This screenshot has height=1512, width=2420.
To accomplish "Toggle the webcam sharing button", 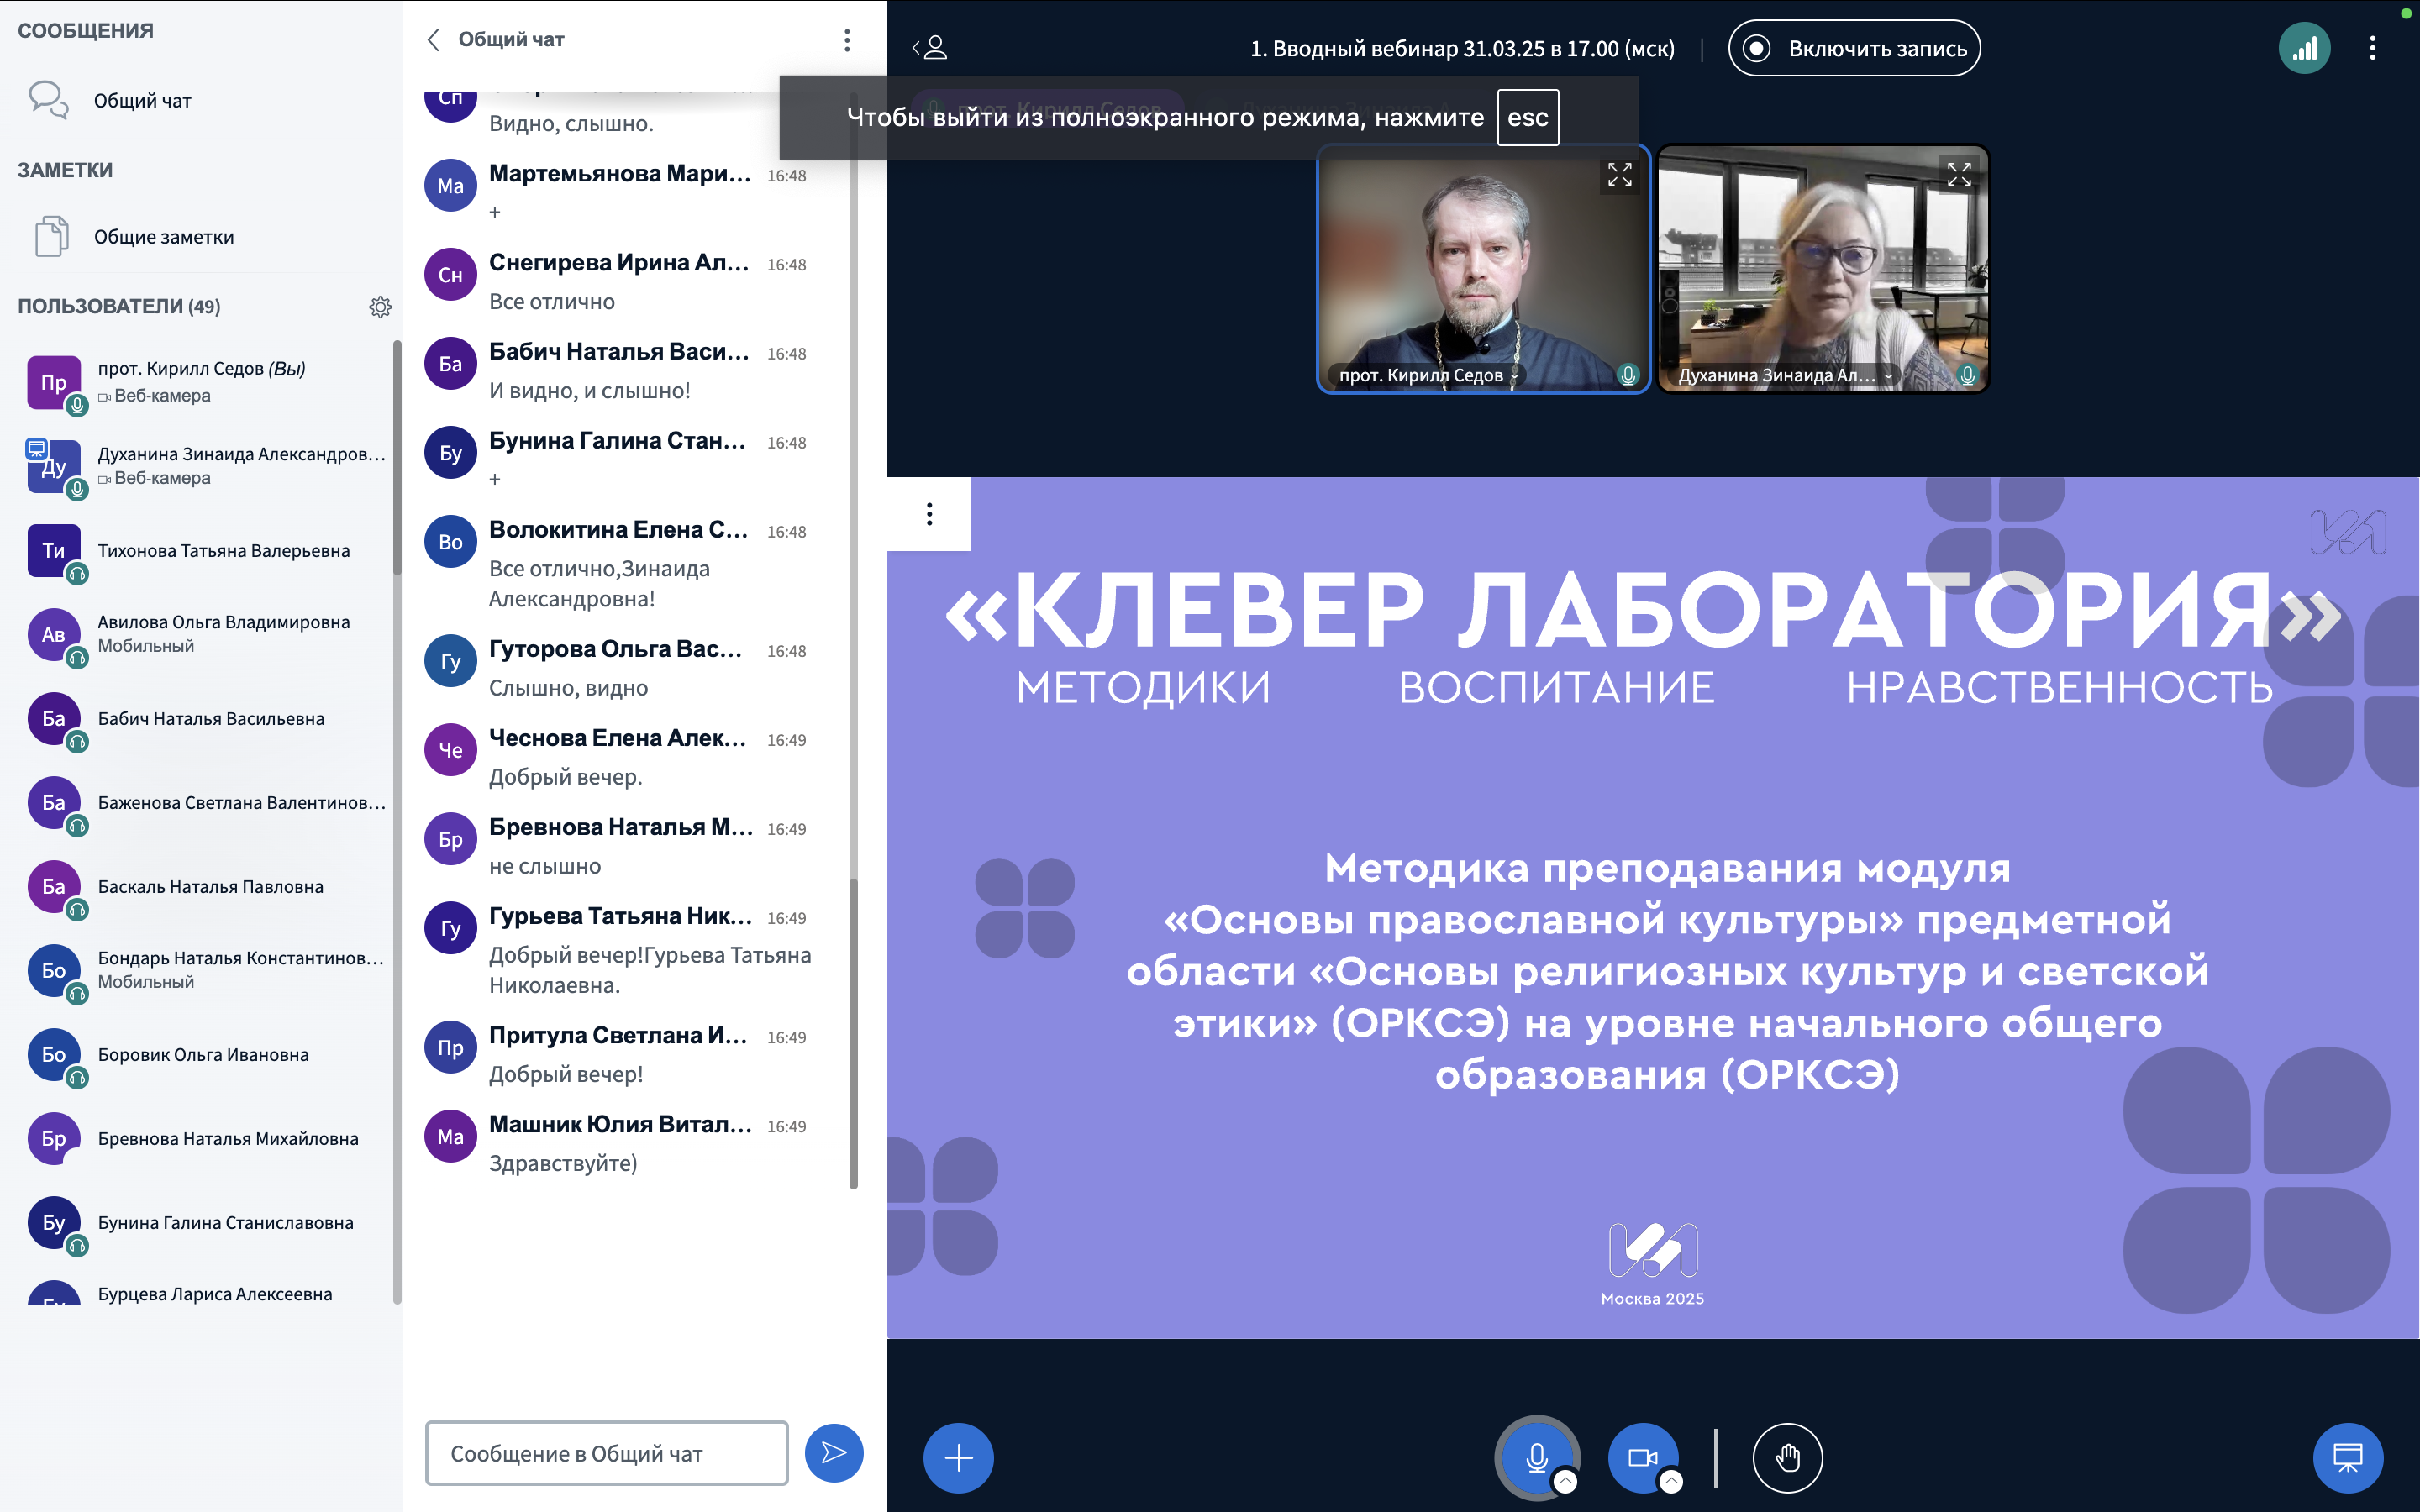I will 1641,1457.
